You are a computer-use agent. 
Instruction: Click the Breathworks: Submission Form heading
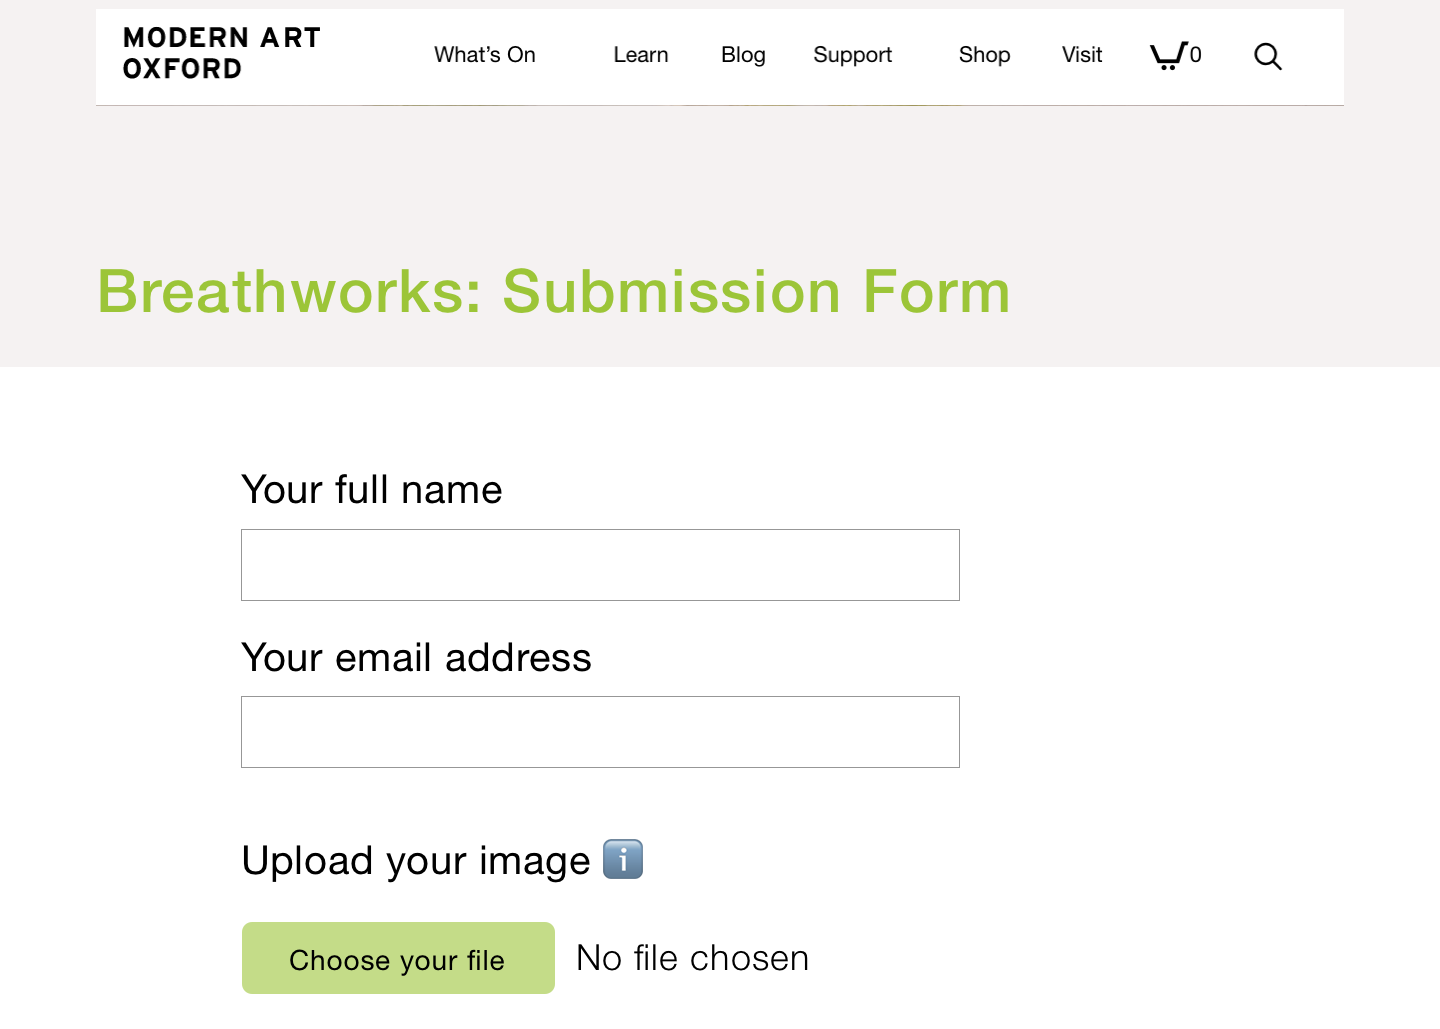pyautogui.click(x=554, y=292)
